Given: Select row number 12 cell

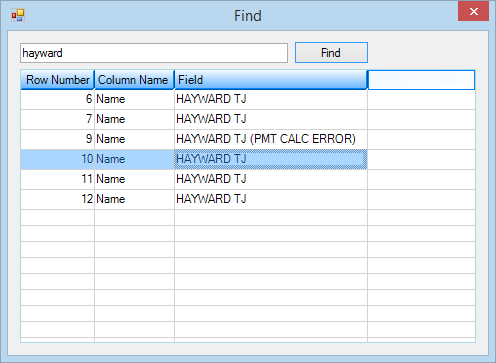Looking at the screenshot, I should pos(57,199).
